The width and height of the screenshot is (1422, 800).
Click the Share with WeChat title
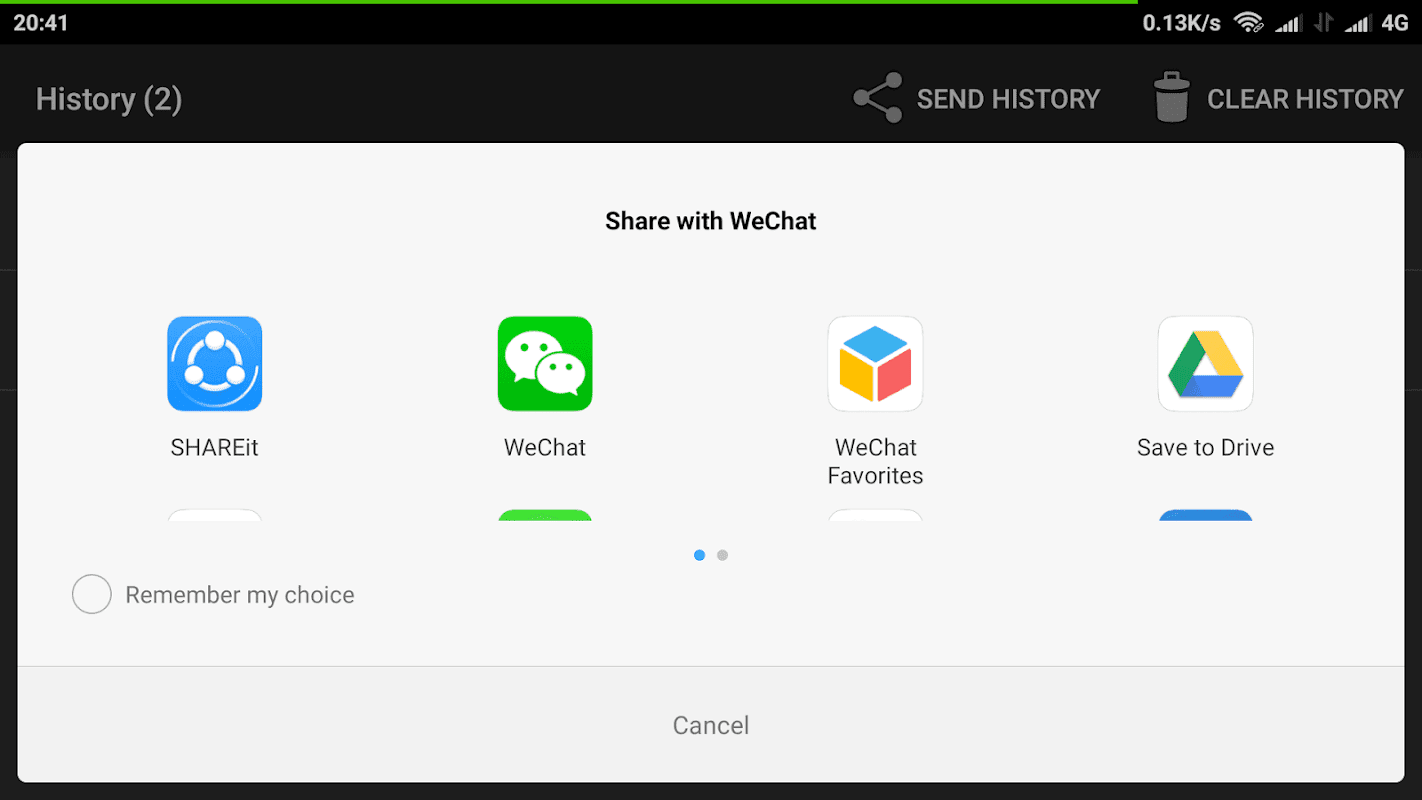(x=711, y=221)
